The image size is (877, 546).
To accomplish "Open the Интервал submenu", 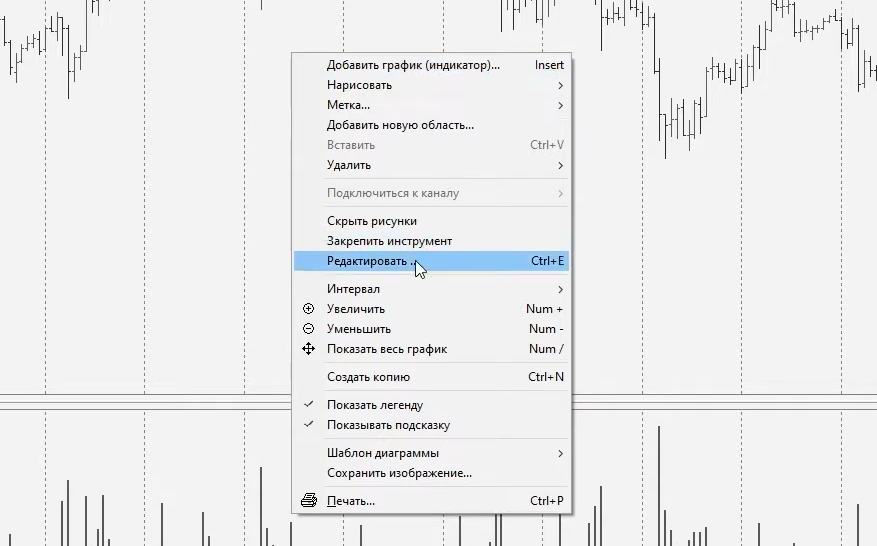I will (x=352, y=289).
